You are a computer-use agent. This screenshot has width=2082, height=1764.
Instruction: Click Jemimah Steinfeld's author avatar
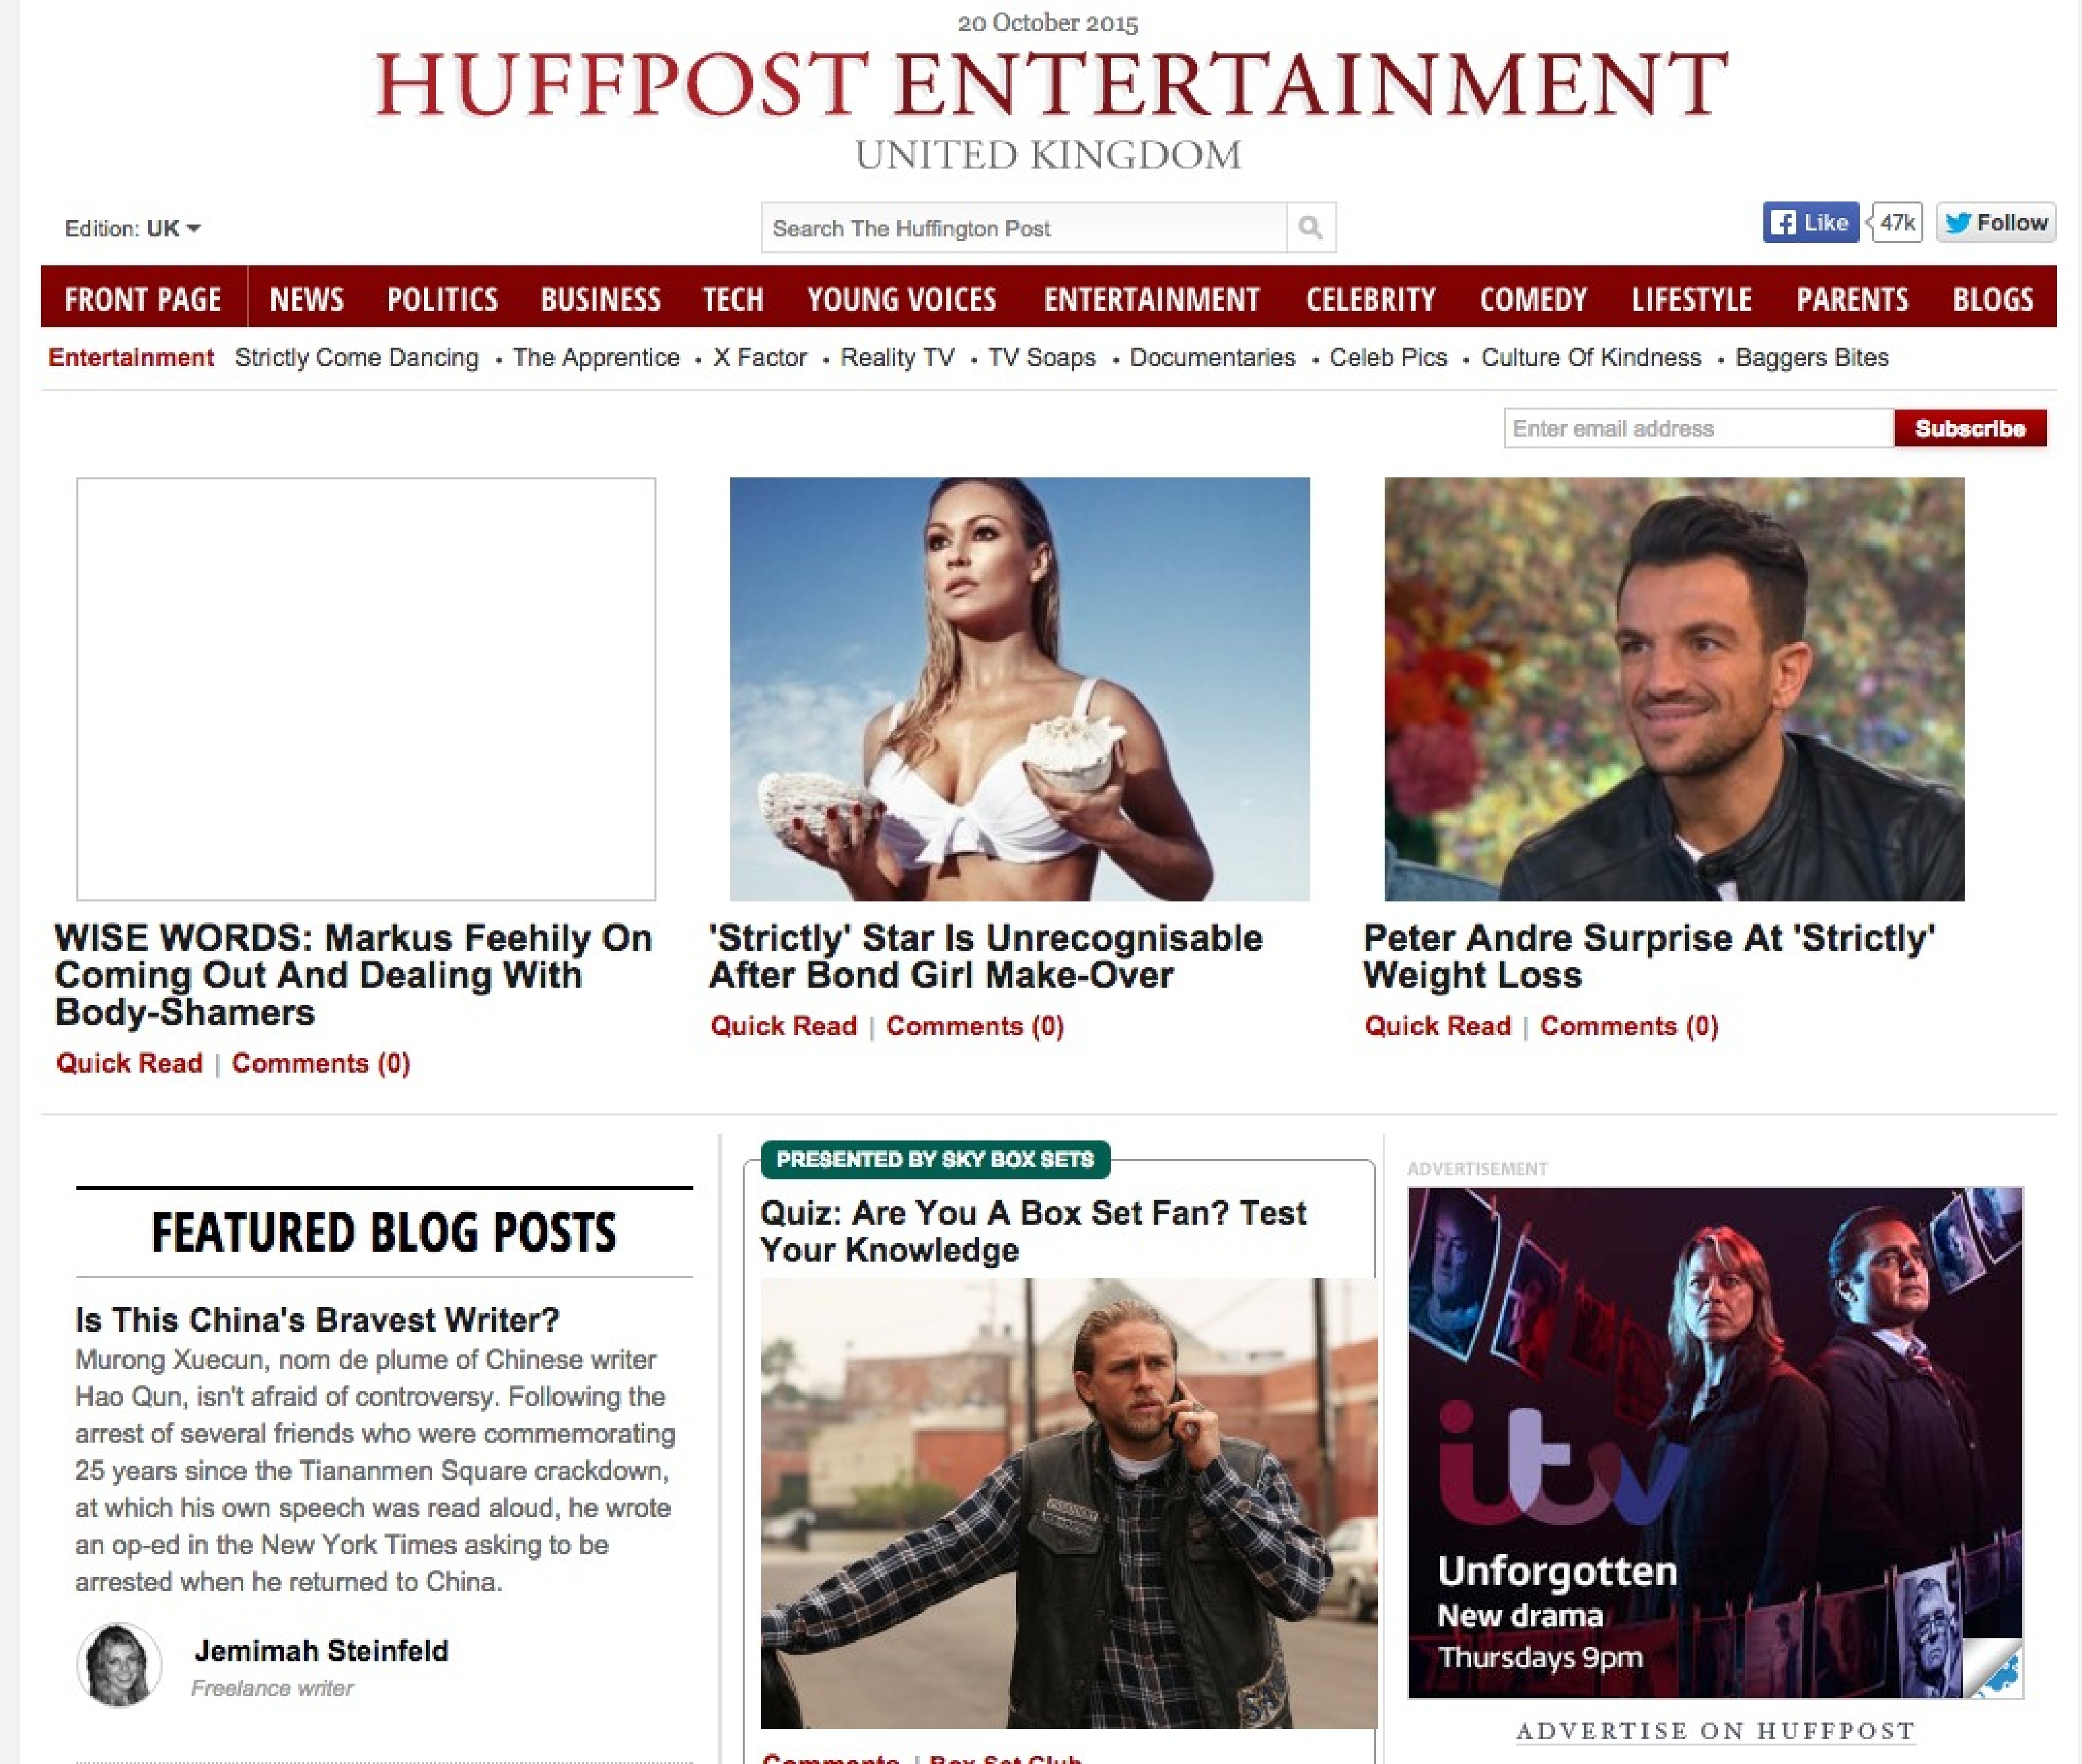[x=119, y=1664]
